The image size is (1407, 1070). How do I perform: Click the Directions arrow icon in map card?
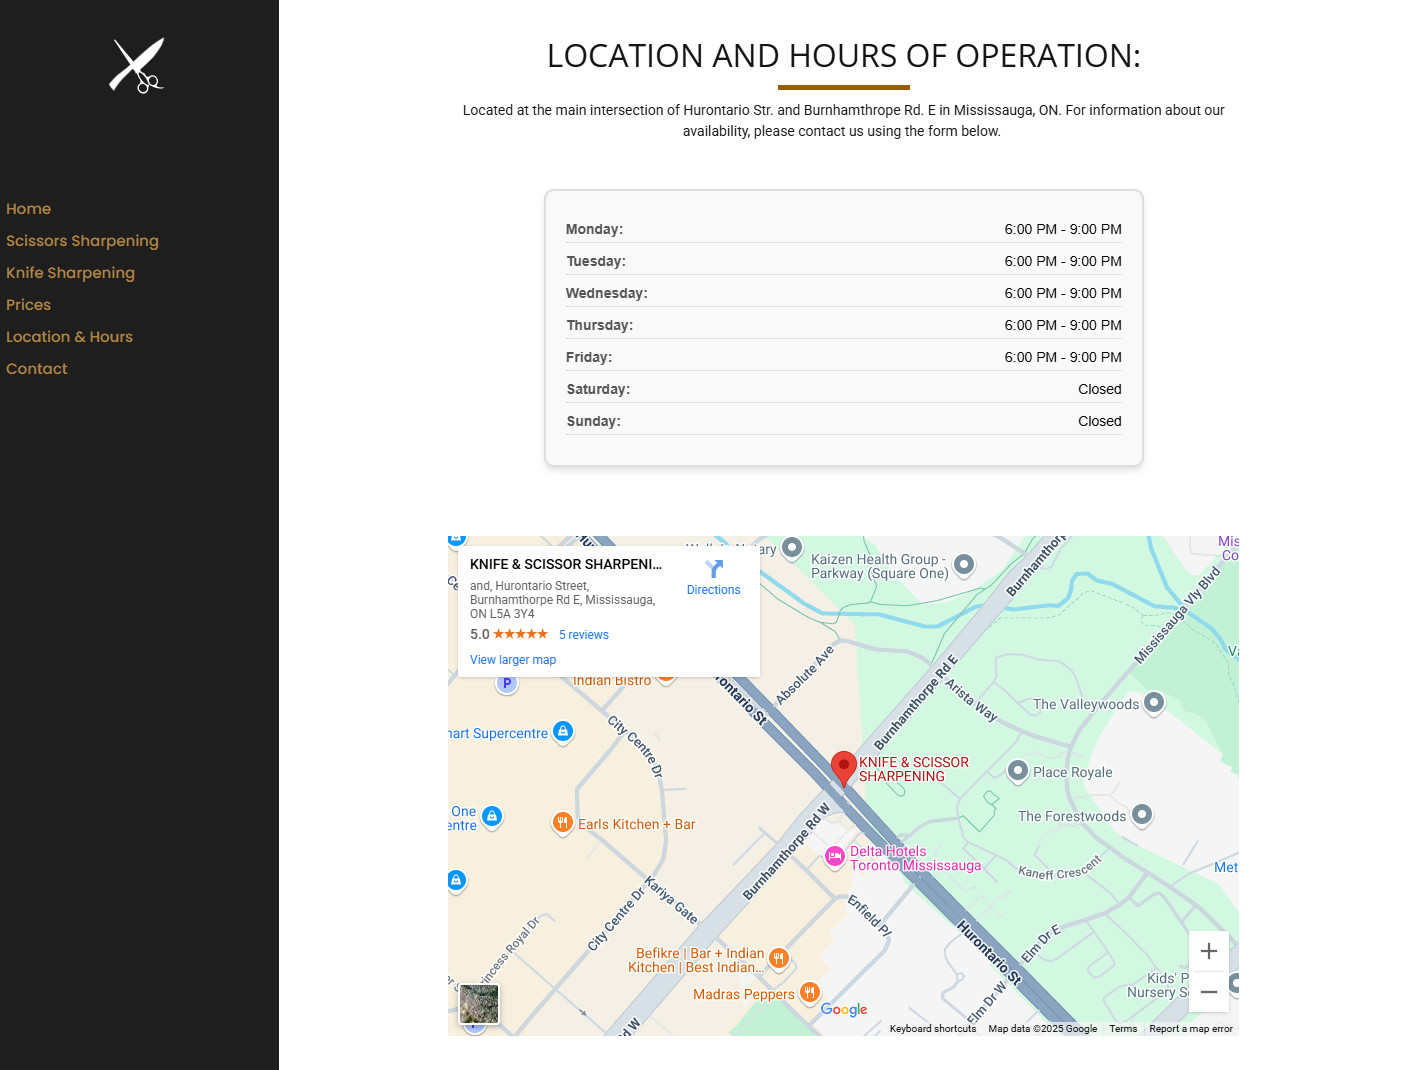tap(713, 569)
